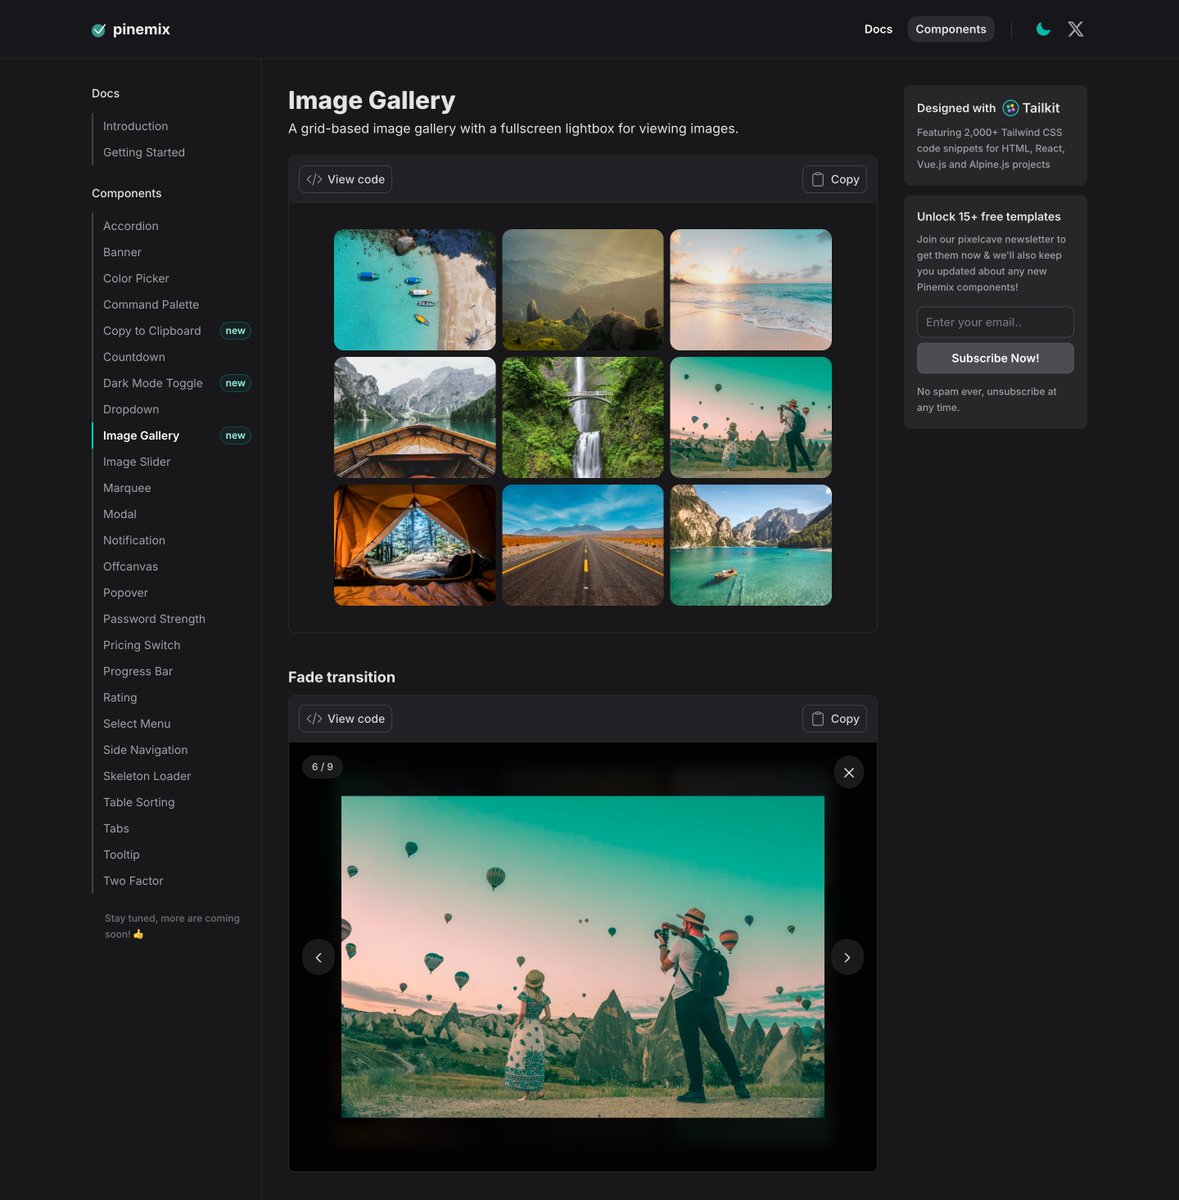
Task: Open the wooden boat on lake thumbnail
Action: [x=415, y=417]
